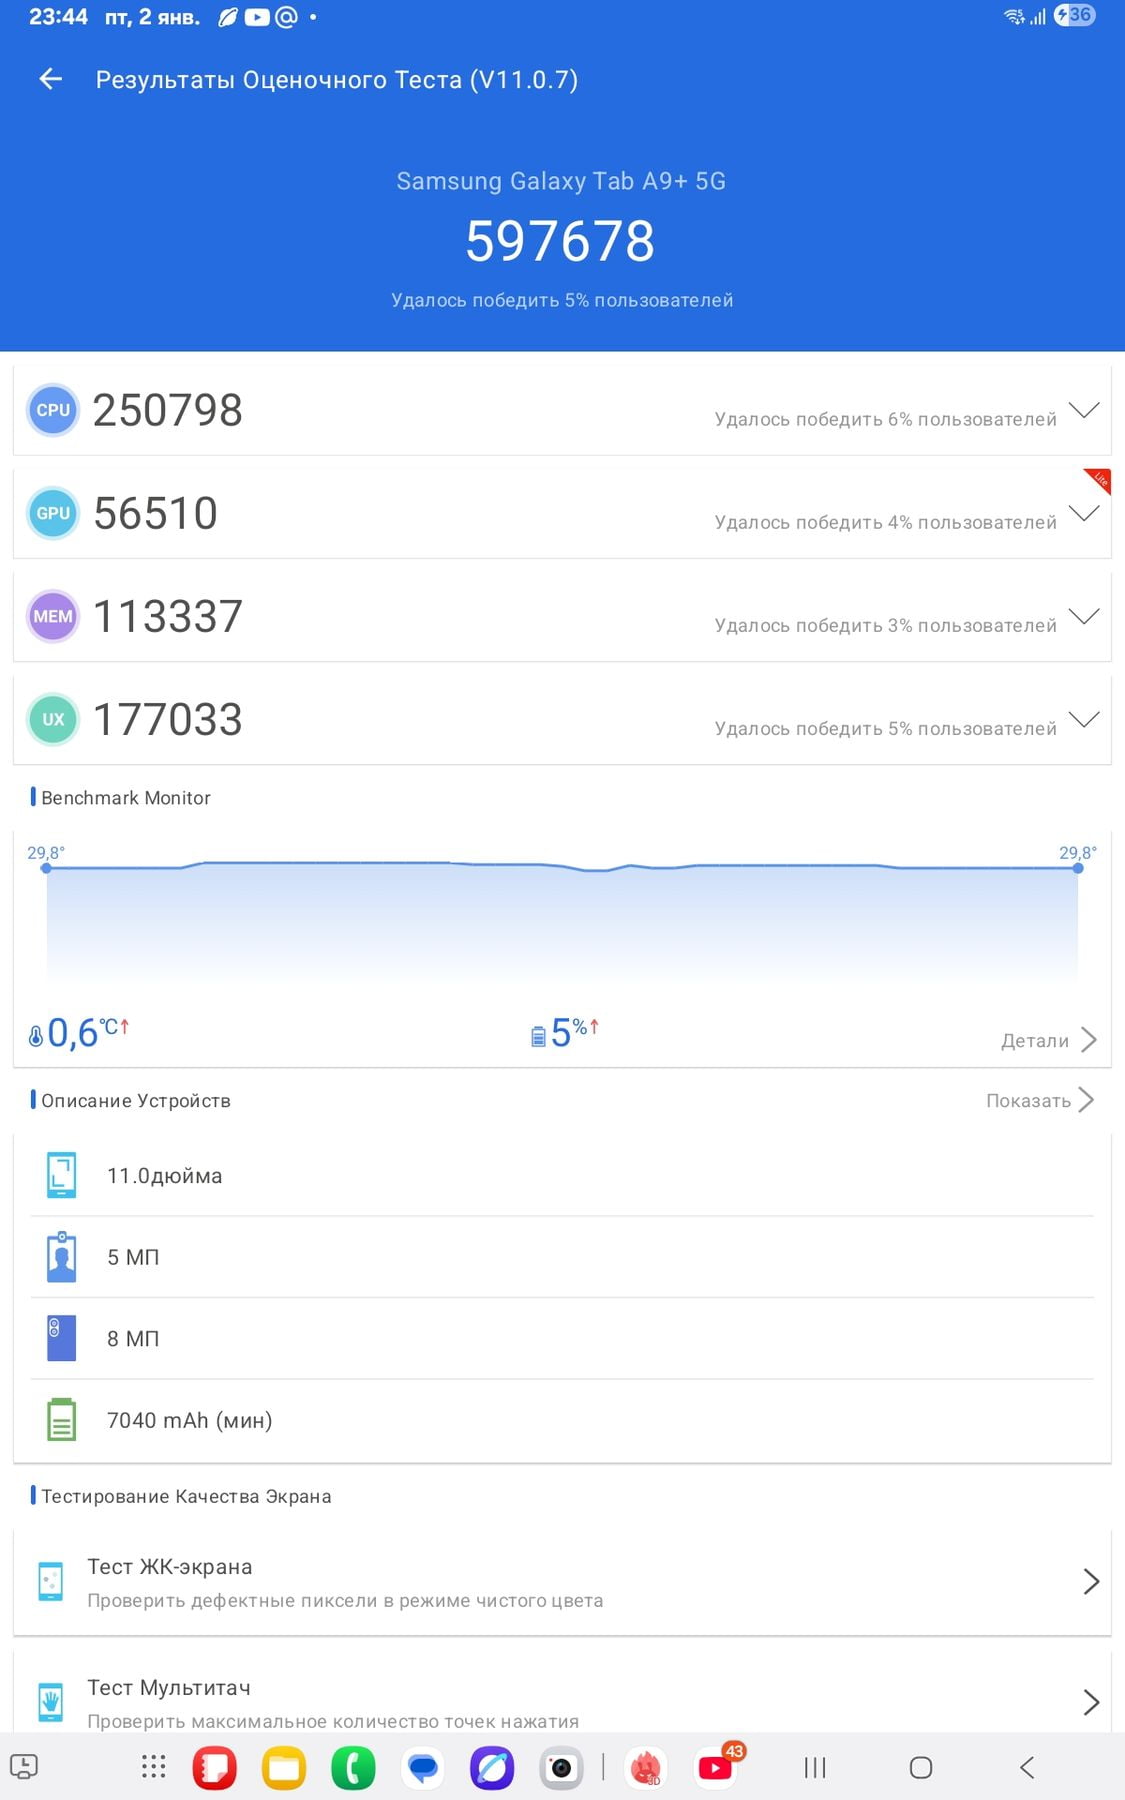Tap the multitouch hand icon
This screenshot has width=1125, height=1800.
coord(50,1702)
